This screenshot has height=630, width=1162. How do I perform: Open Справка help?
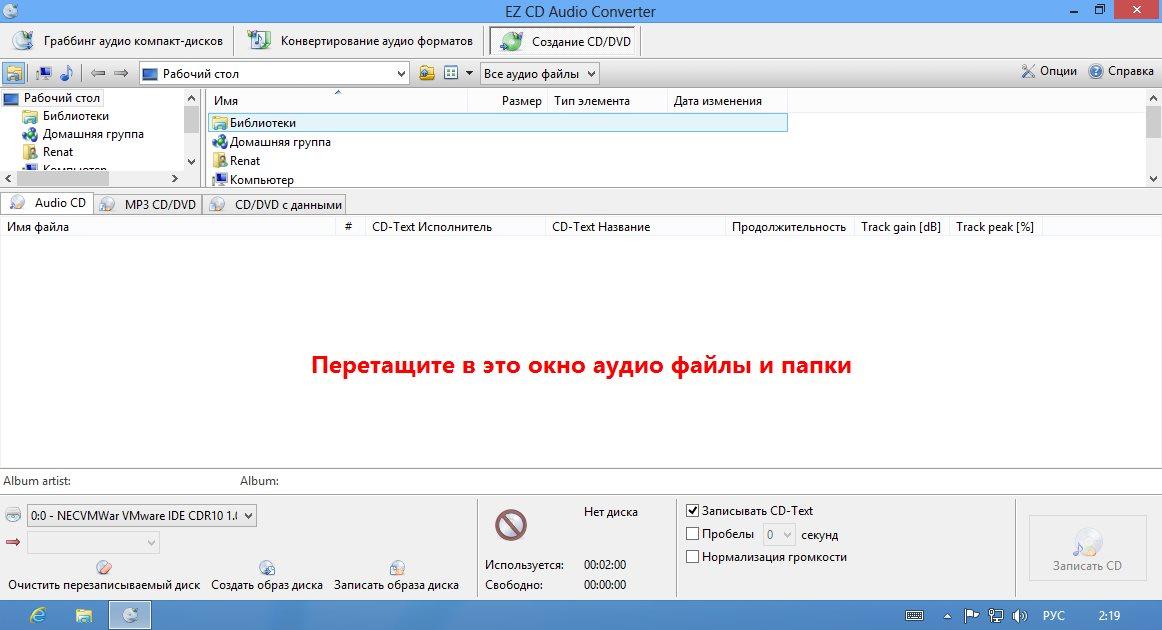pos(1120,71)
